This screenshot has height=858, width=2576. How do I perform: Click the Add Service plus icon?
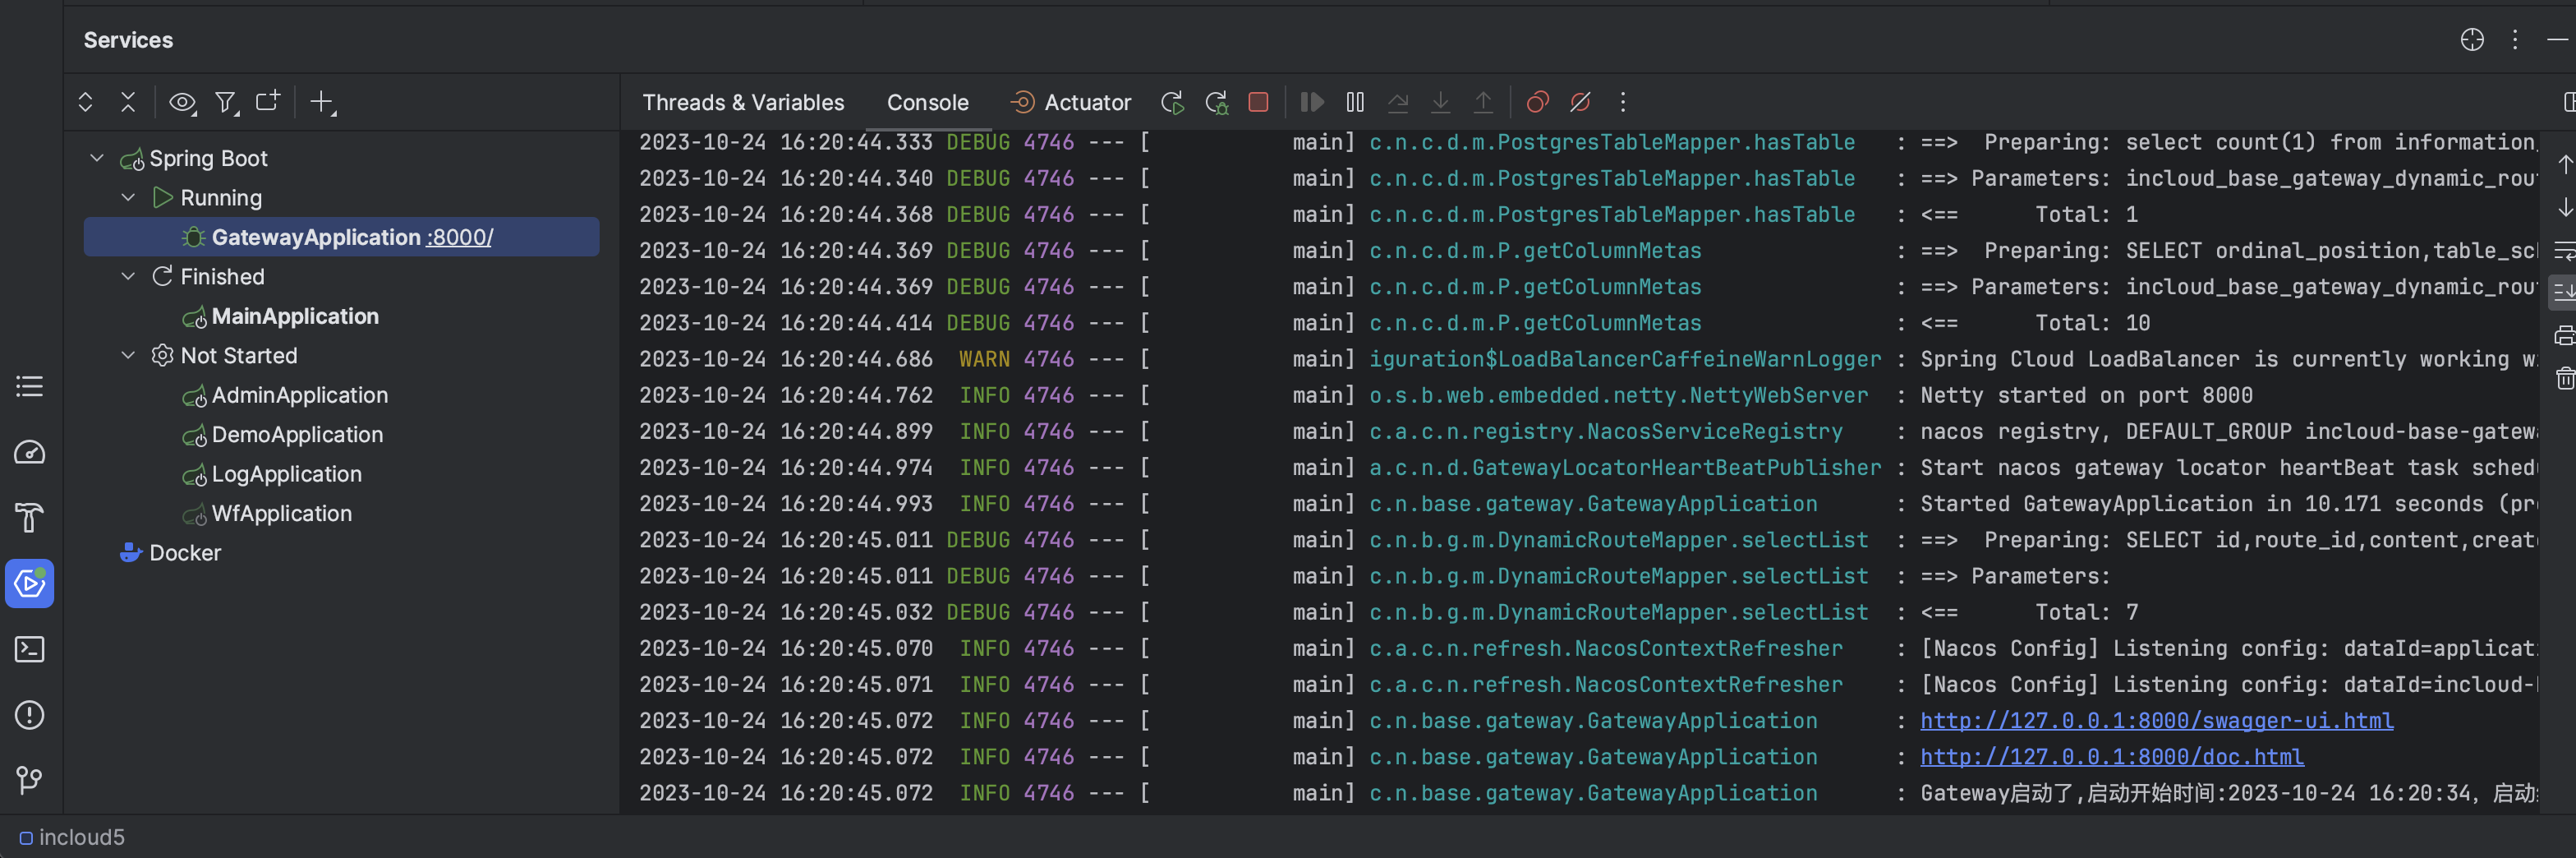pyautogui.click(x=322, y=102)
